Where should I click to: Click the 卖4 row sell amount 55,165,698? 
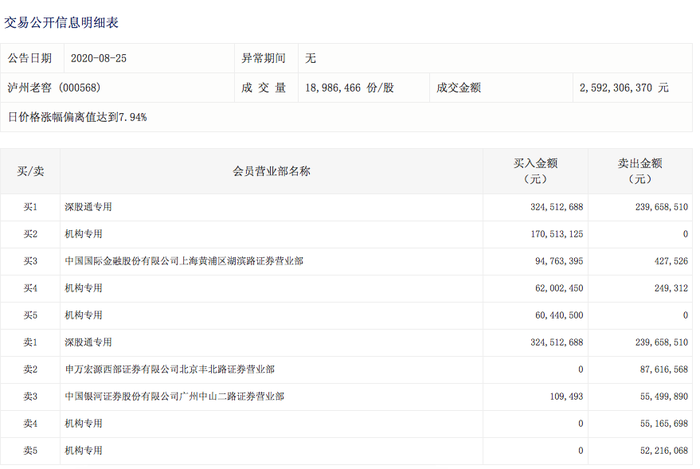tap(657, 424)
